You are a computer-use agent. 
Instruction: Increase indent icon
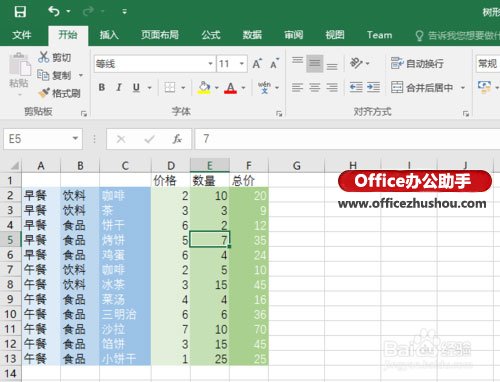373,87
